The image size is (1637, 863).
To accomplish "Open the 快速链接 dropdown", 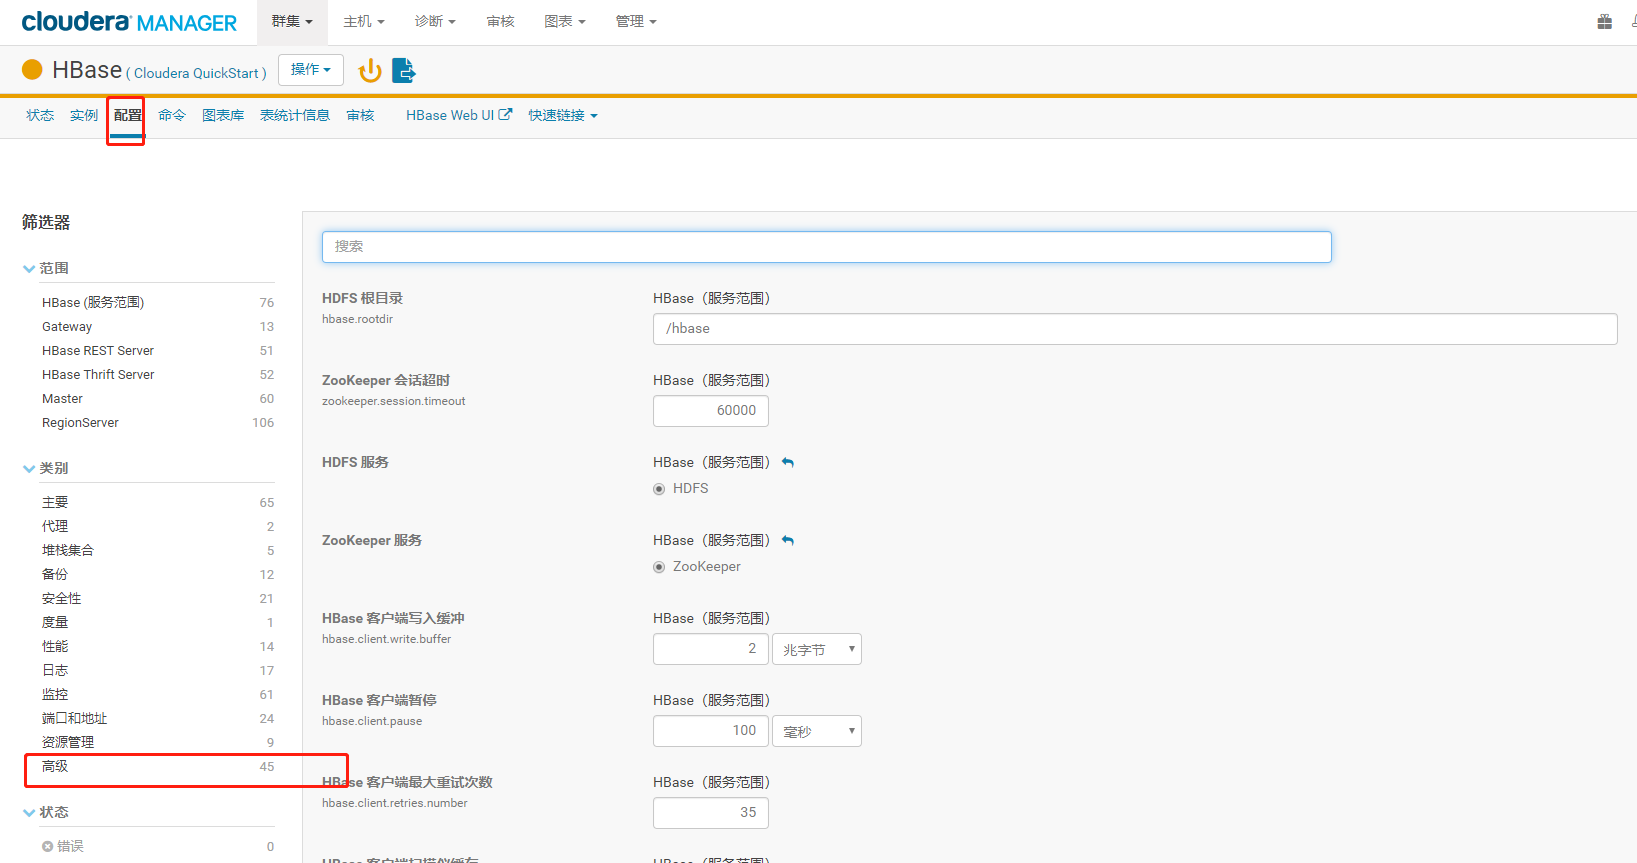I will tap(563, 116).
